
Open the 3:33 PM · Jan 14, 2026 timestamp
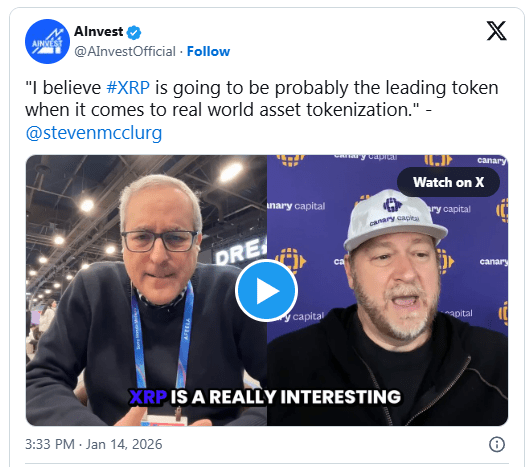[94, 444]
